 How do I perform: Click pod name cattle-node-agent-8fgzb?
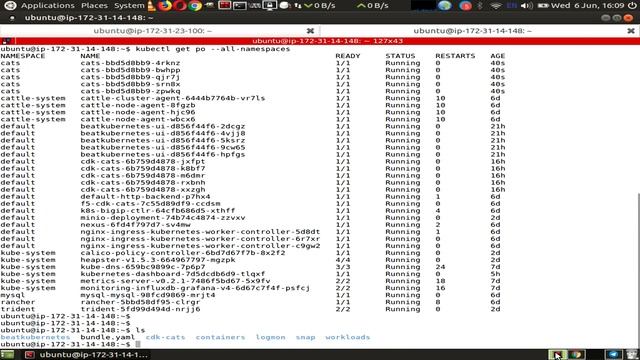pyautogui.click(x=138, y=105)
